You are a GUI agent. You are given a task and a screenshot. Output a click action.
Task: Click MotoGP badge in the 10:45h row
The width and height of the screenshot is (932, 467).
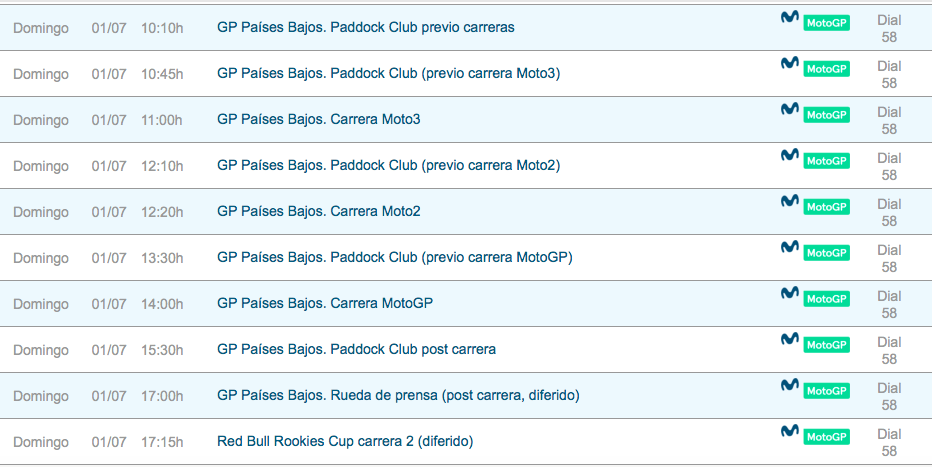click(x=826, y=69)
